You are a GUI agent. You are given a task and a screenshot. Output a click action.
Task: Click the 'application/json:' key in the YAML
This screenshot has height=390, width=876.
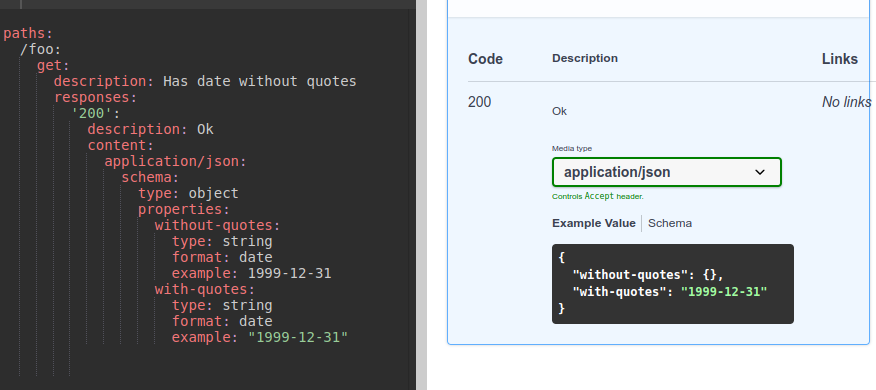175,161
